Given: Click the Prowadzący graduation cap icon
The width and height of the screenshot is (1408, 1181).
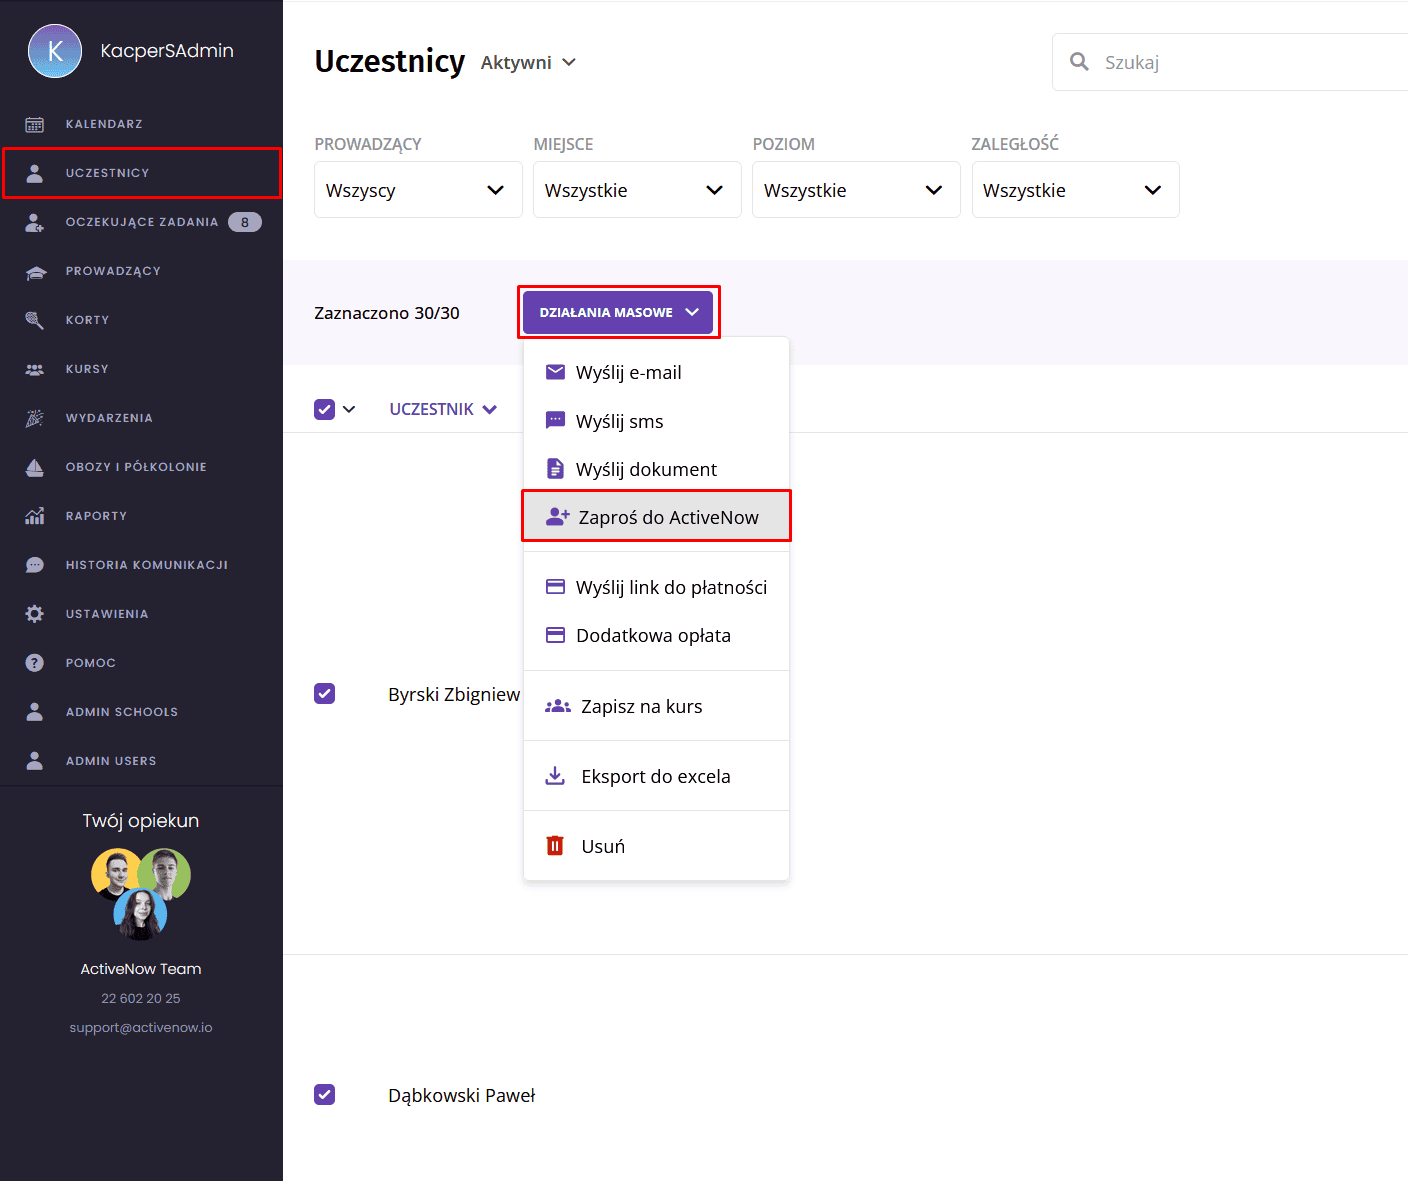Looking at the screenshot, I should point(35,271).
